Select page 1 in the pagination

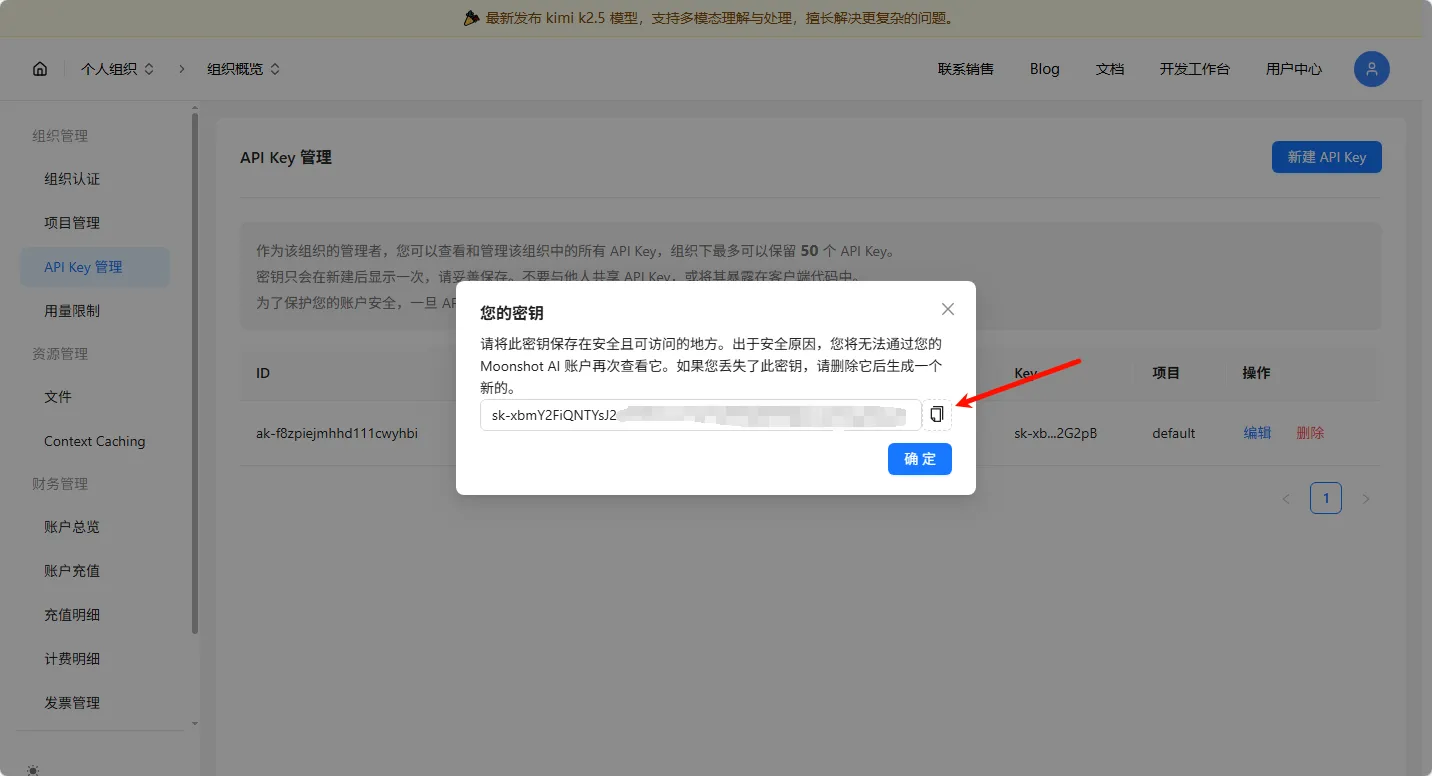(1325, 498)
